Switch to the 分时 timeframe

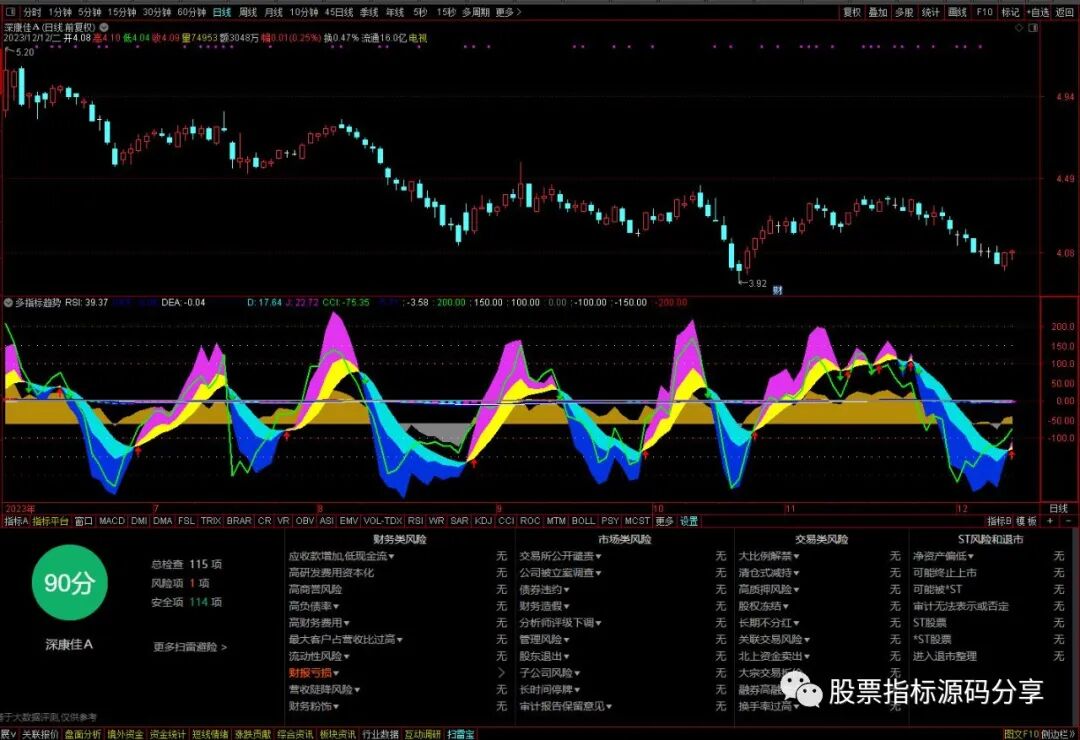[x=32, y=12]
